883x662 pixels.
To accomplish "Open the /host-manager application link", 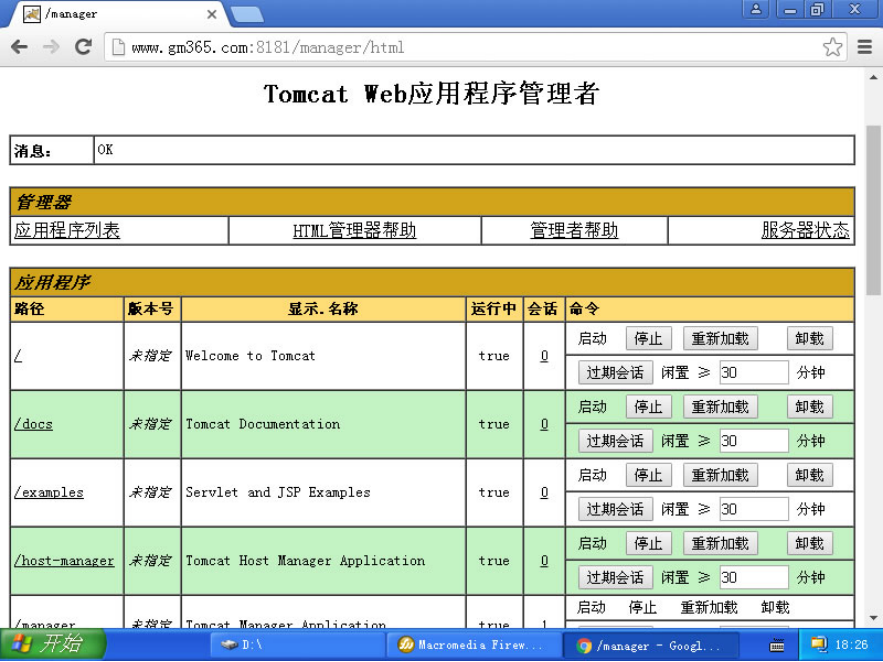I will tap(64, 561).
